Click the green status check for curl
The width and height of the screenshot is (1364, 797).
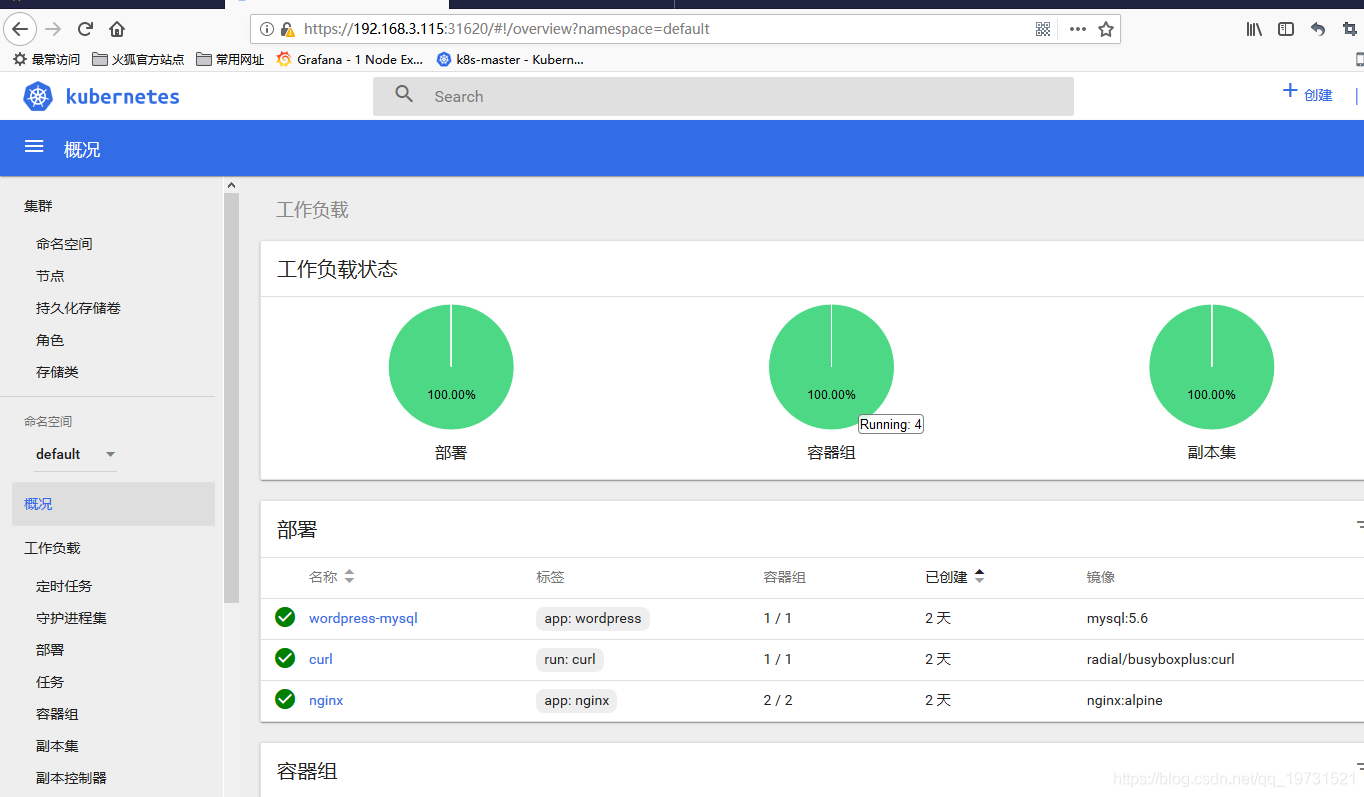[285, 658]
